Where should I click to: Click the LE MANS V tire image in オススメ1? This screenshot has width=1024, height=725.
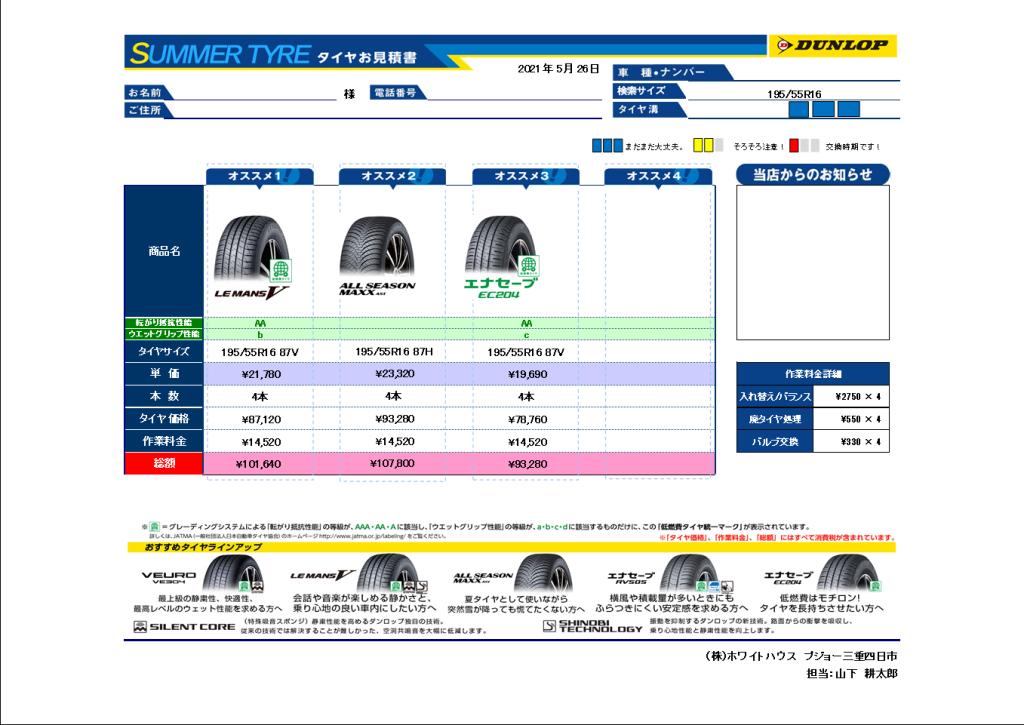pyautogui.click(x=251, y=250)
